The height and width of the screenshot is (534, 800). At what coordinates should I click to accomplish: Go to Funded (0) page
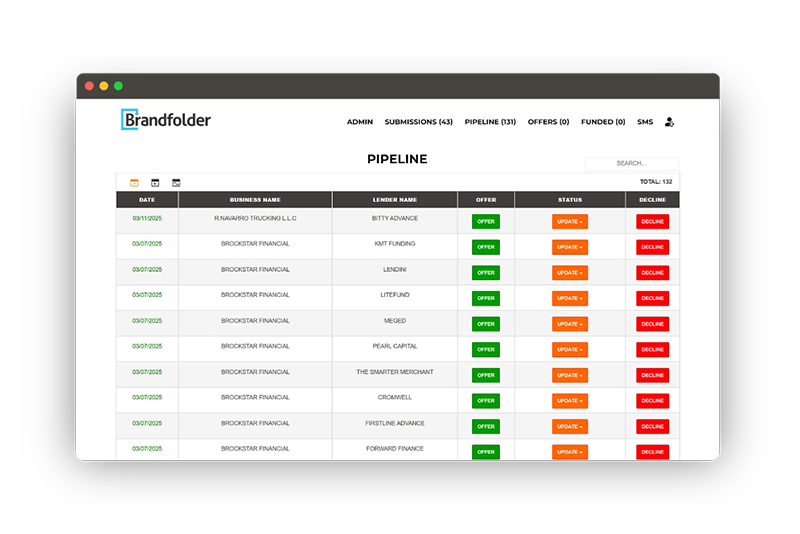(603, 122)
